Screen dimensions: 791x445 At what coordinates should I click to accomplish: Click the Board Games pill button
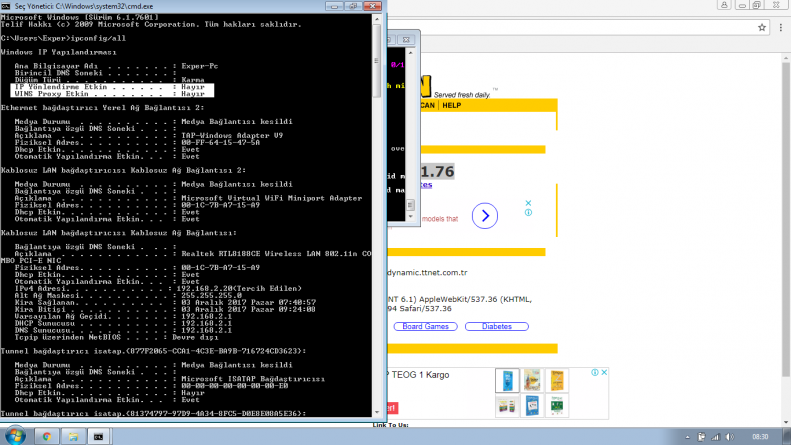(425, 326)
